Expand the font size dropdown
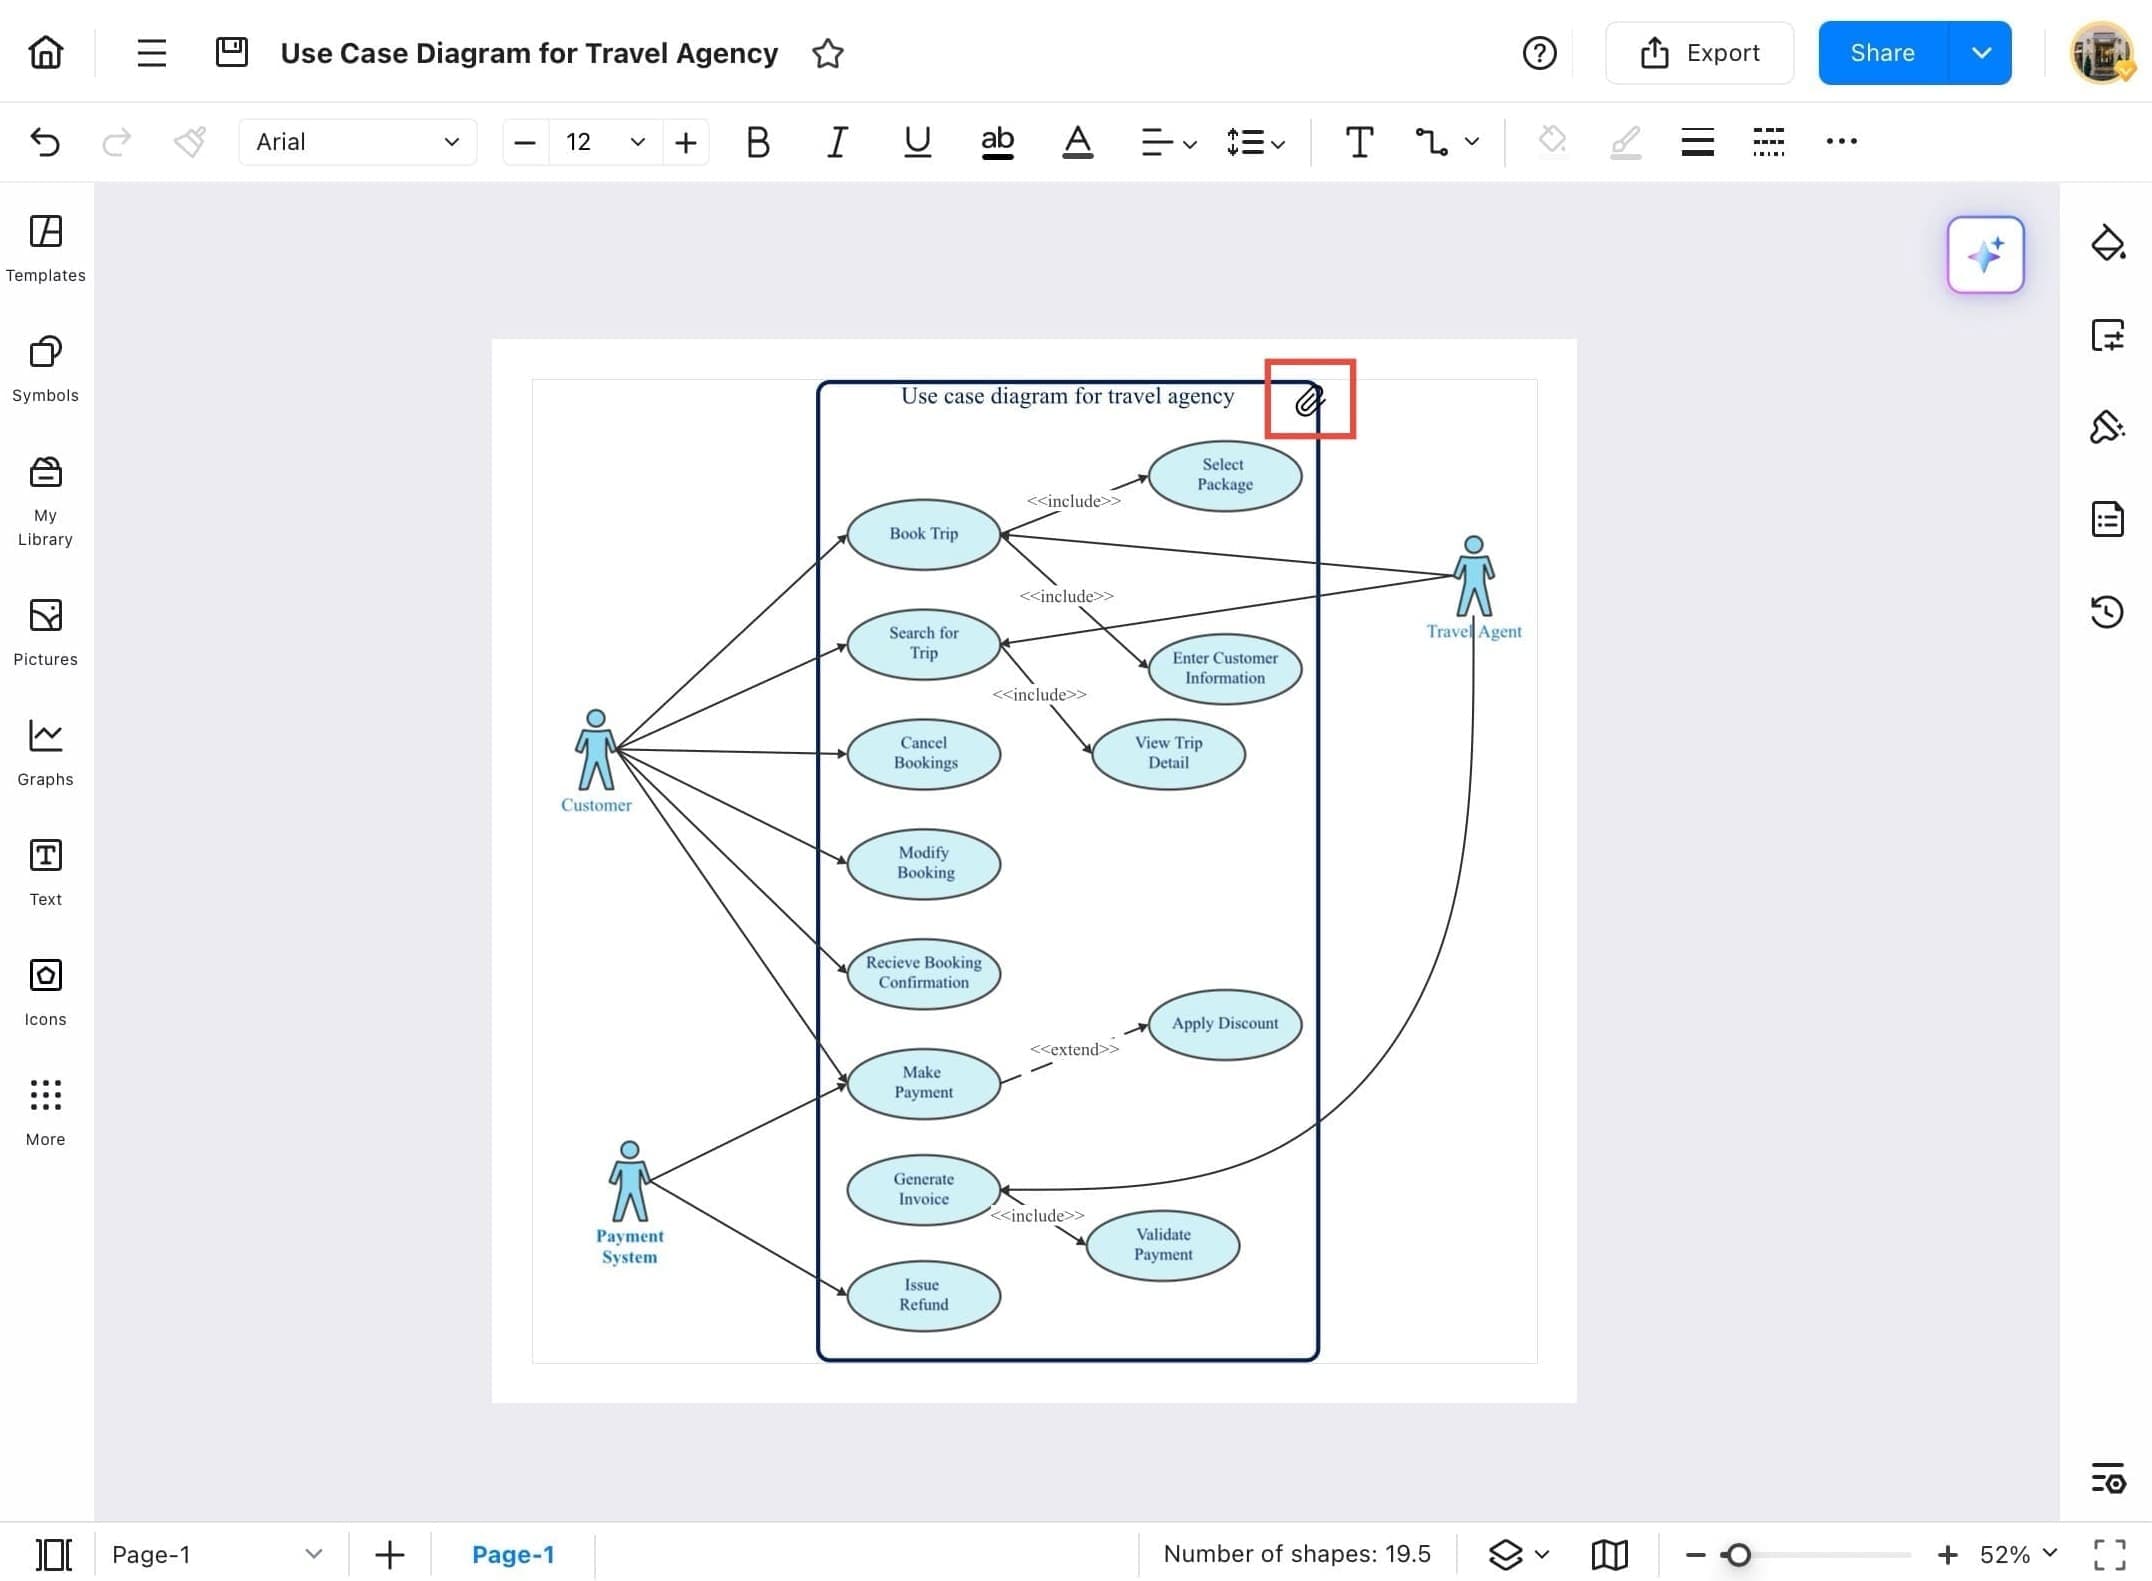 click(x=637, y=142)
